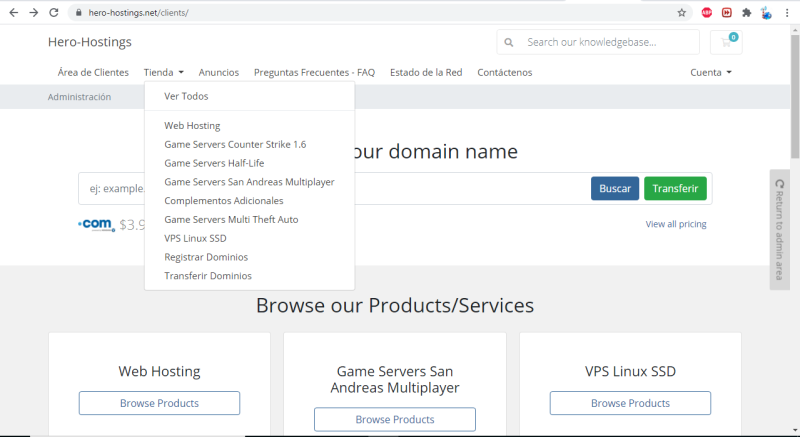Click the padlock icon in address bar
Image resolution: width=800 pixels, height=437 pixels.
click(x=79, y=13)
